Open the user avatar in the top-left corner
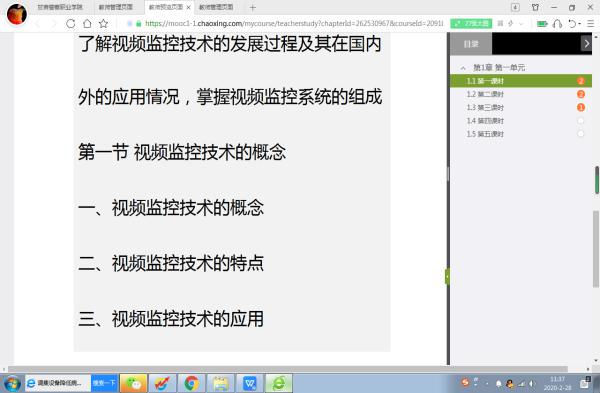 pyautogui.click(x=16, y=14)
